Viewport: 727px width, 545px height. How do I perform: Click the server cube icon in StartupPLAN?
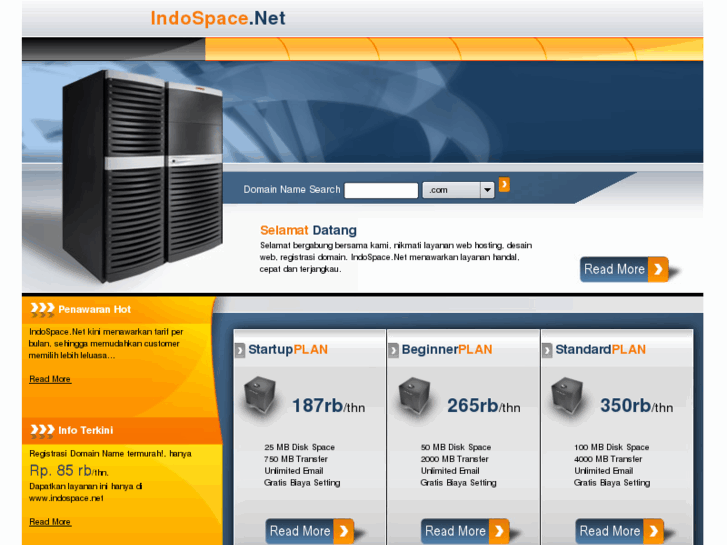click(x=260, y=394)
